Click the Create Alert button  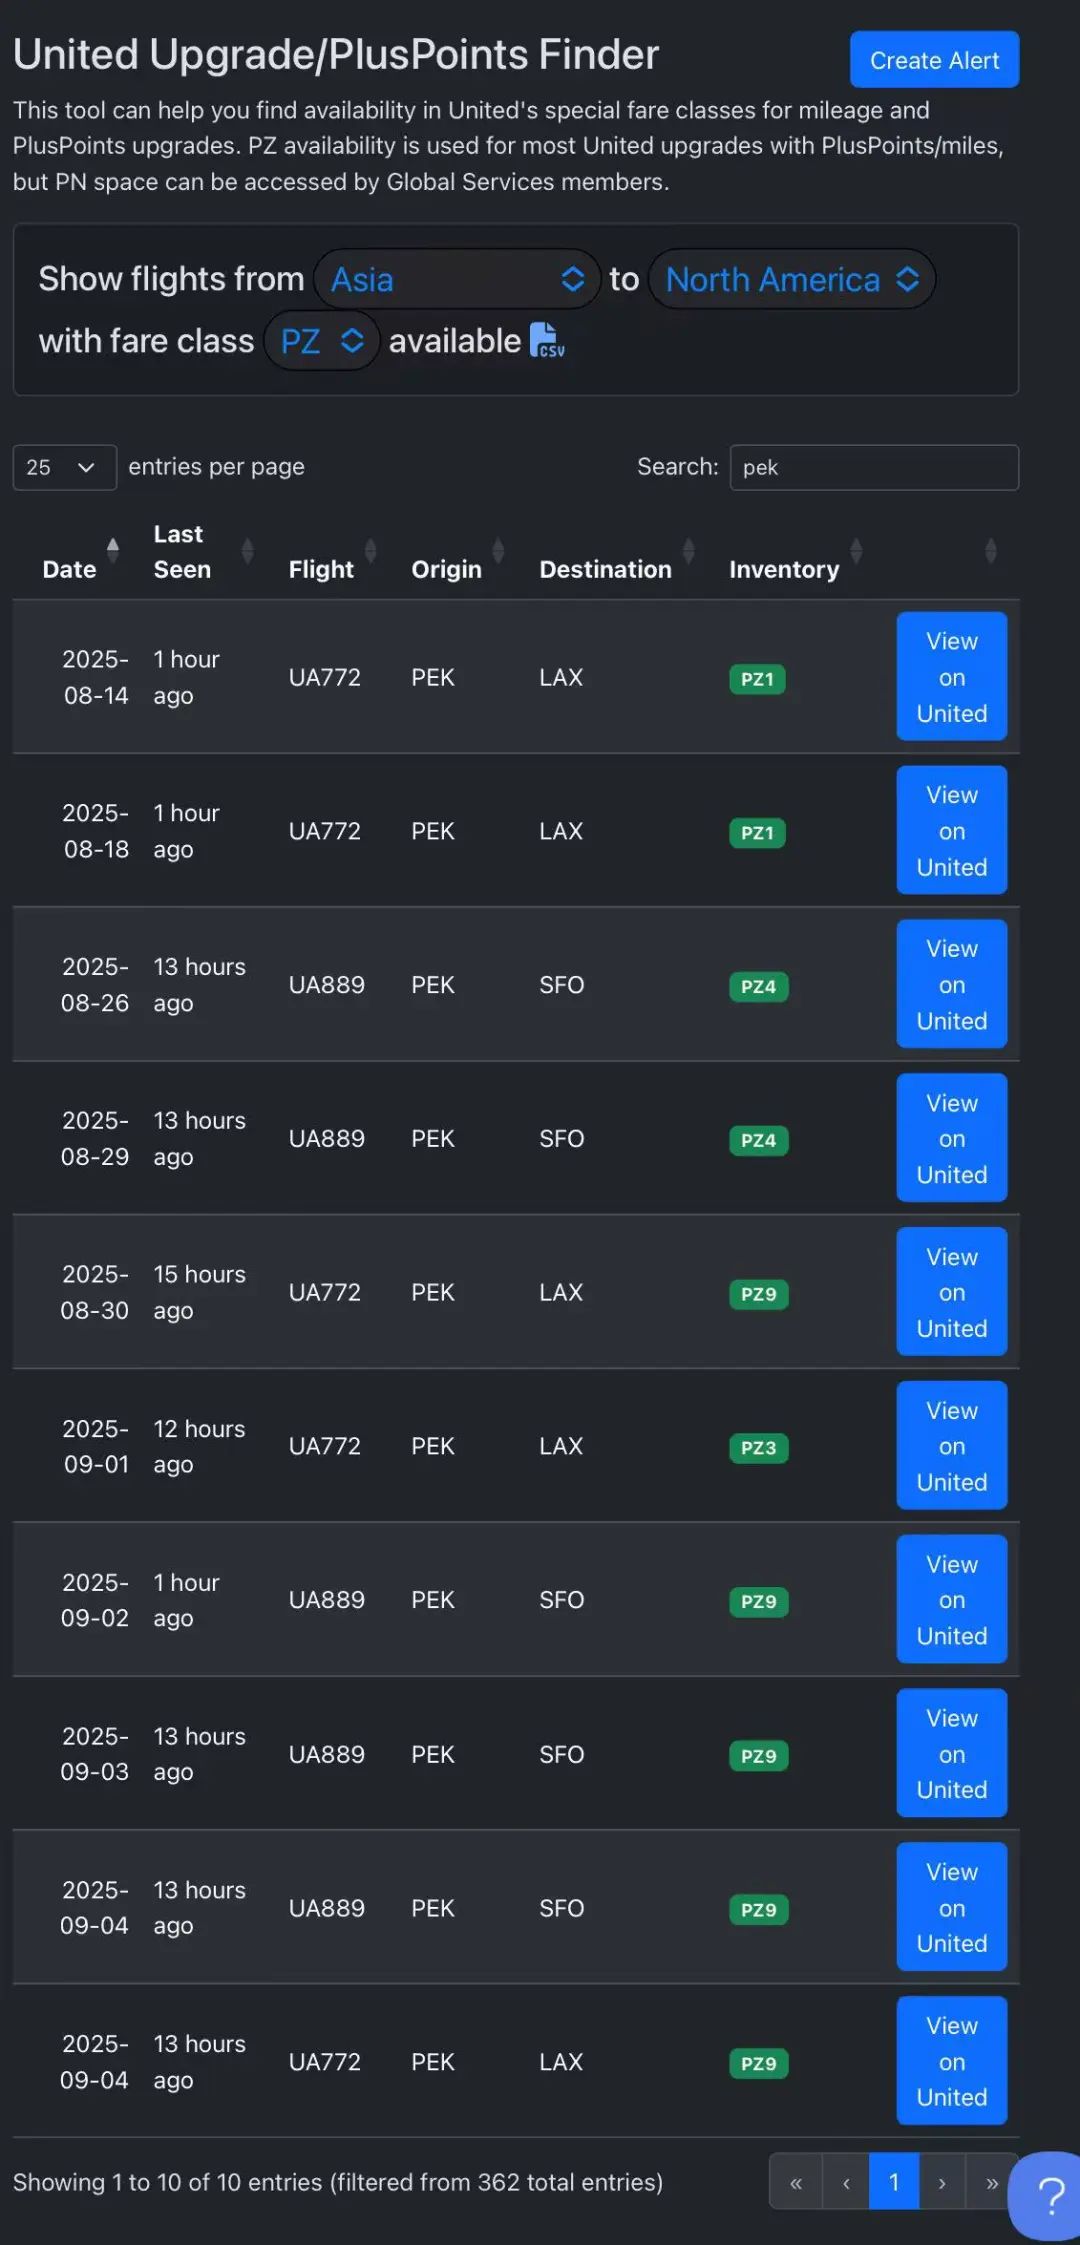coord(934,60)
